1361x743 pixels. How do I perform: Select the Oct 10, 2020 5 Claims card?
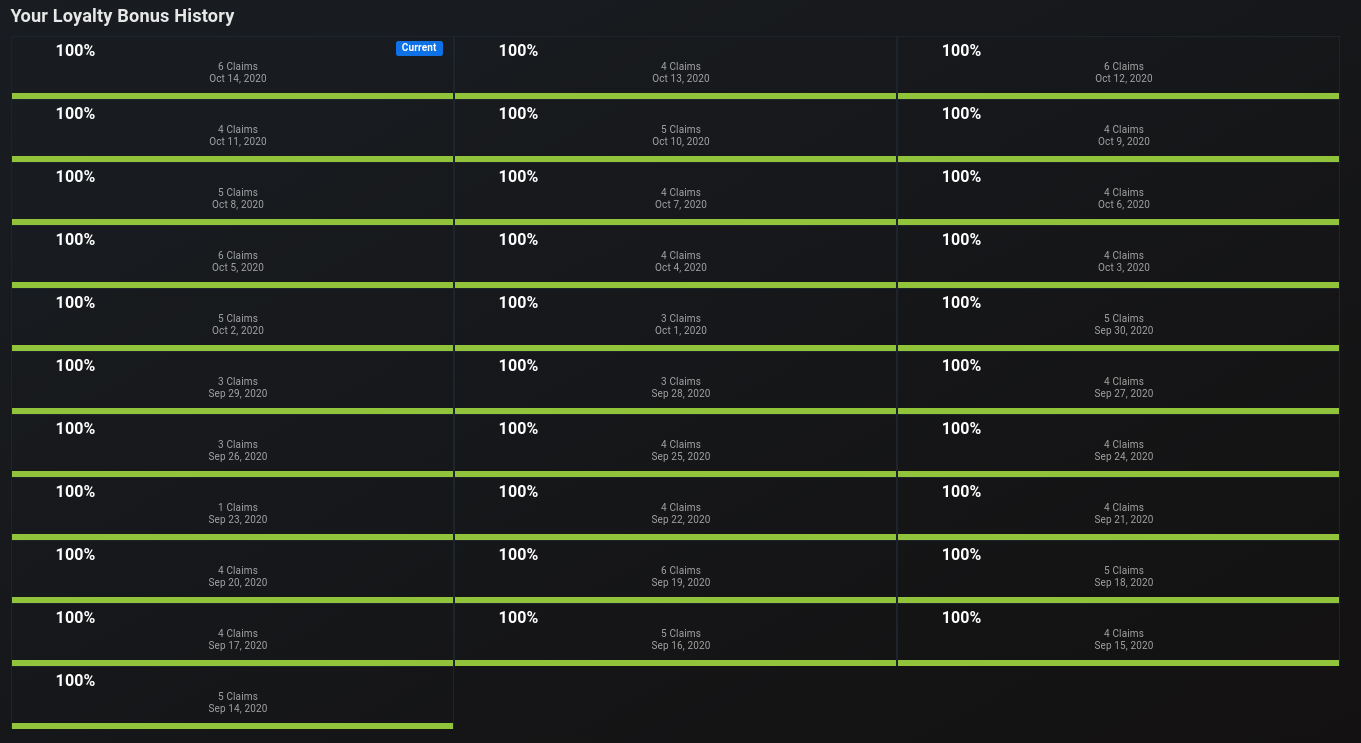coord(676,131)
